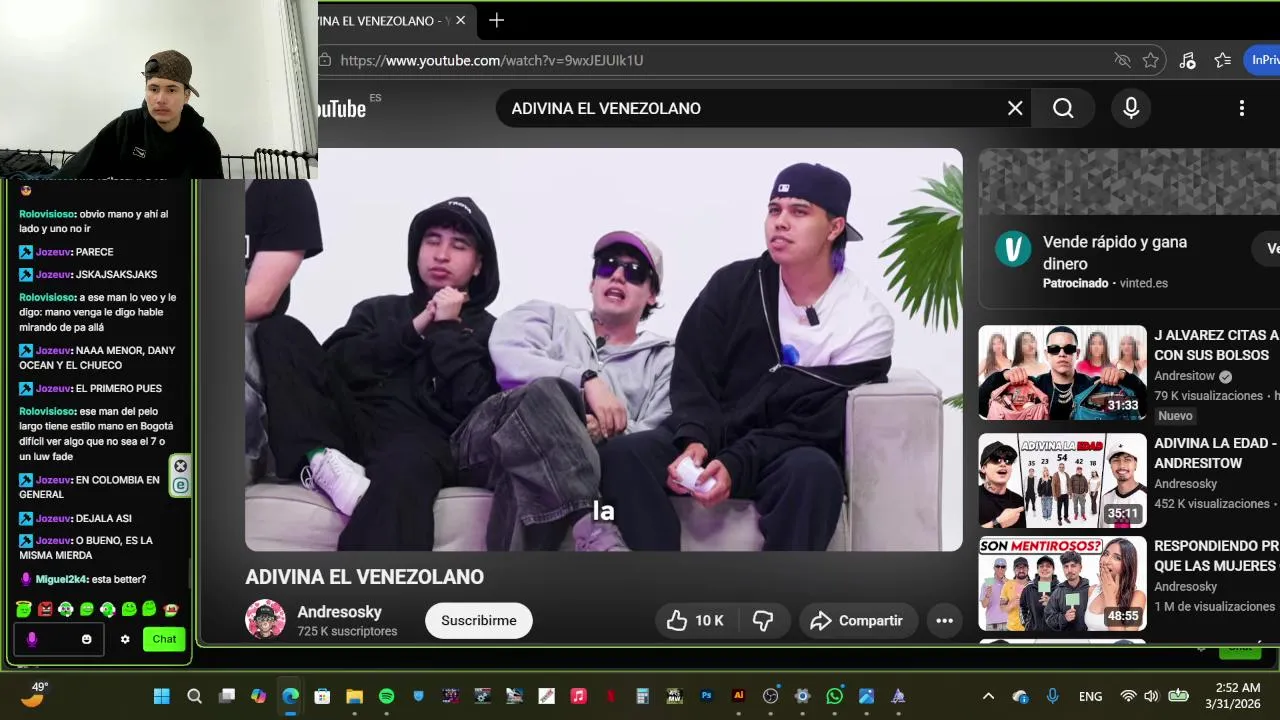
Task: Add page to favorites star icon
Action: tap(1150, 60)
